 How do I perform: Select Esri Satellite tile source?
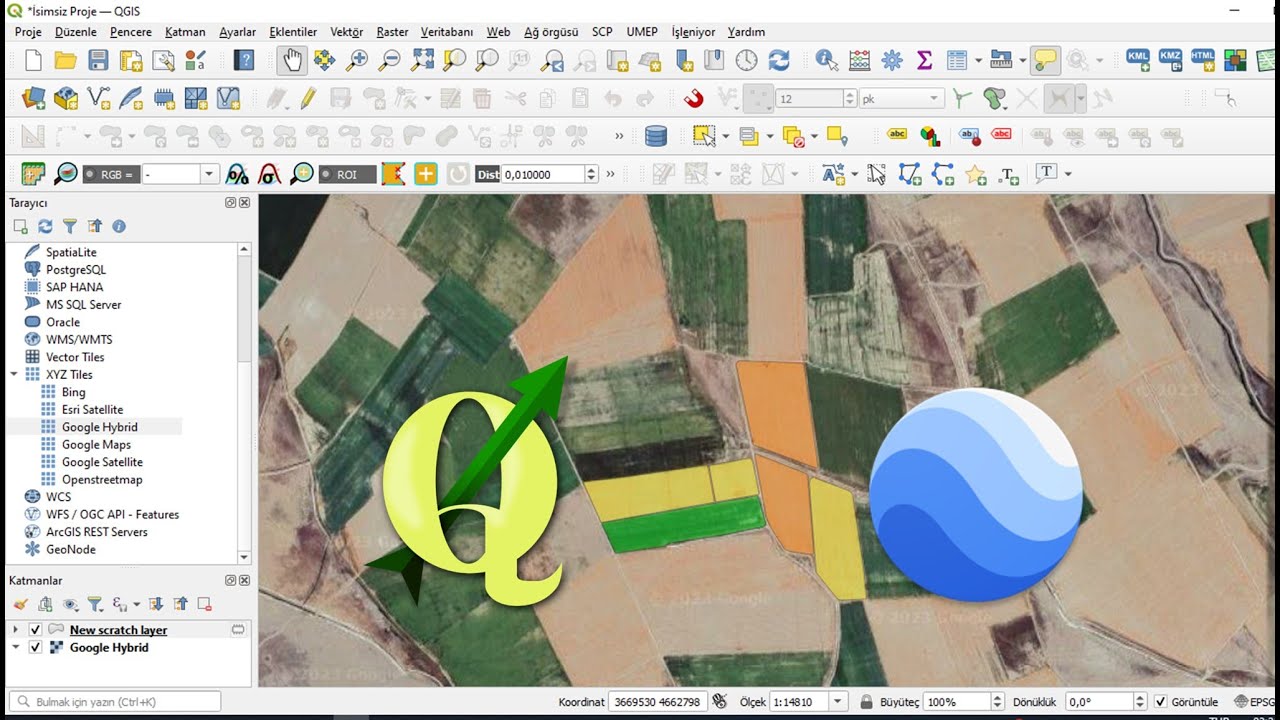point(92,410)
